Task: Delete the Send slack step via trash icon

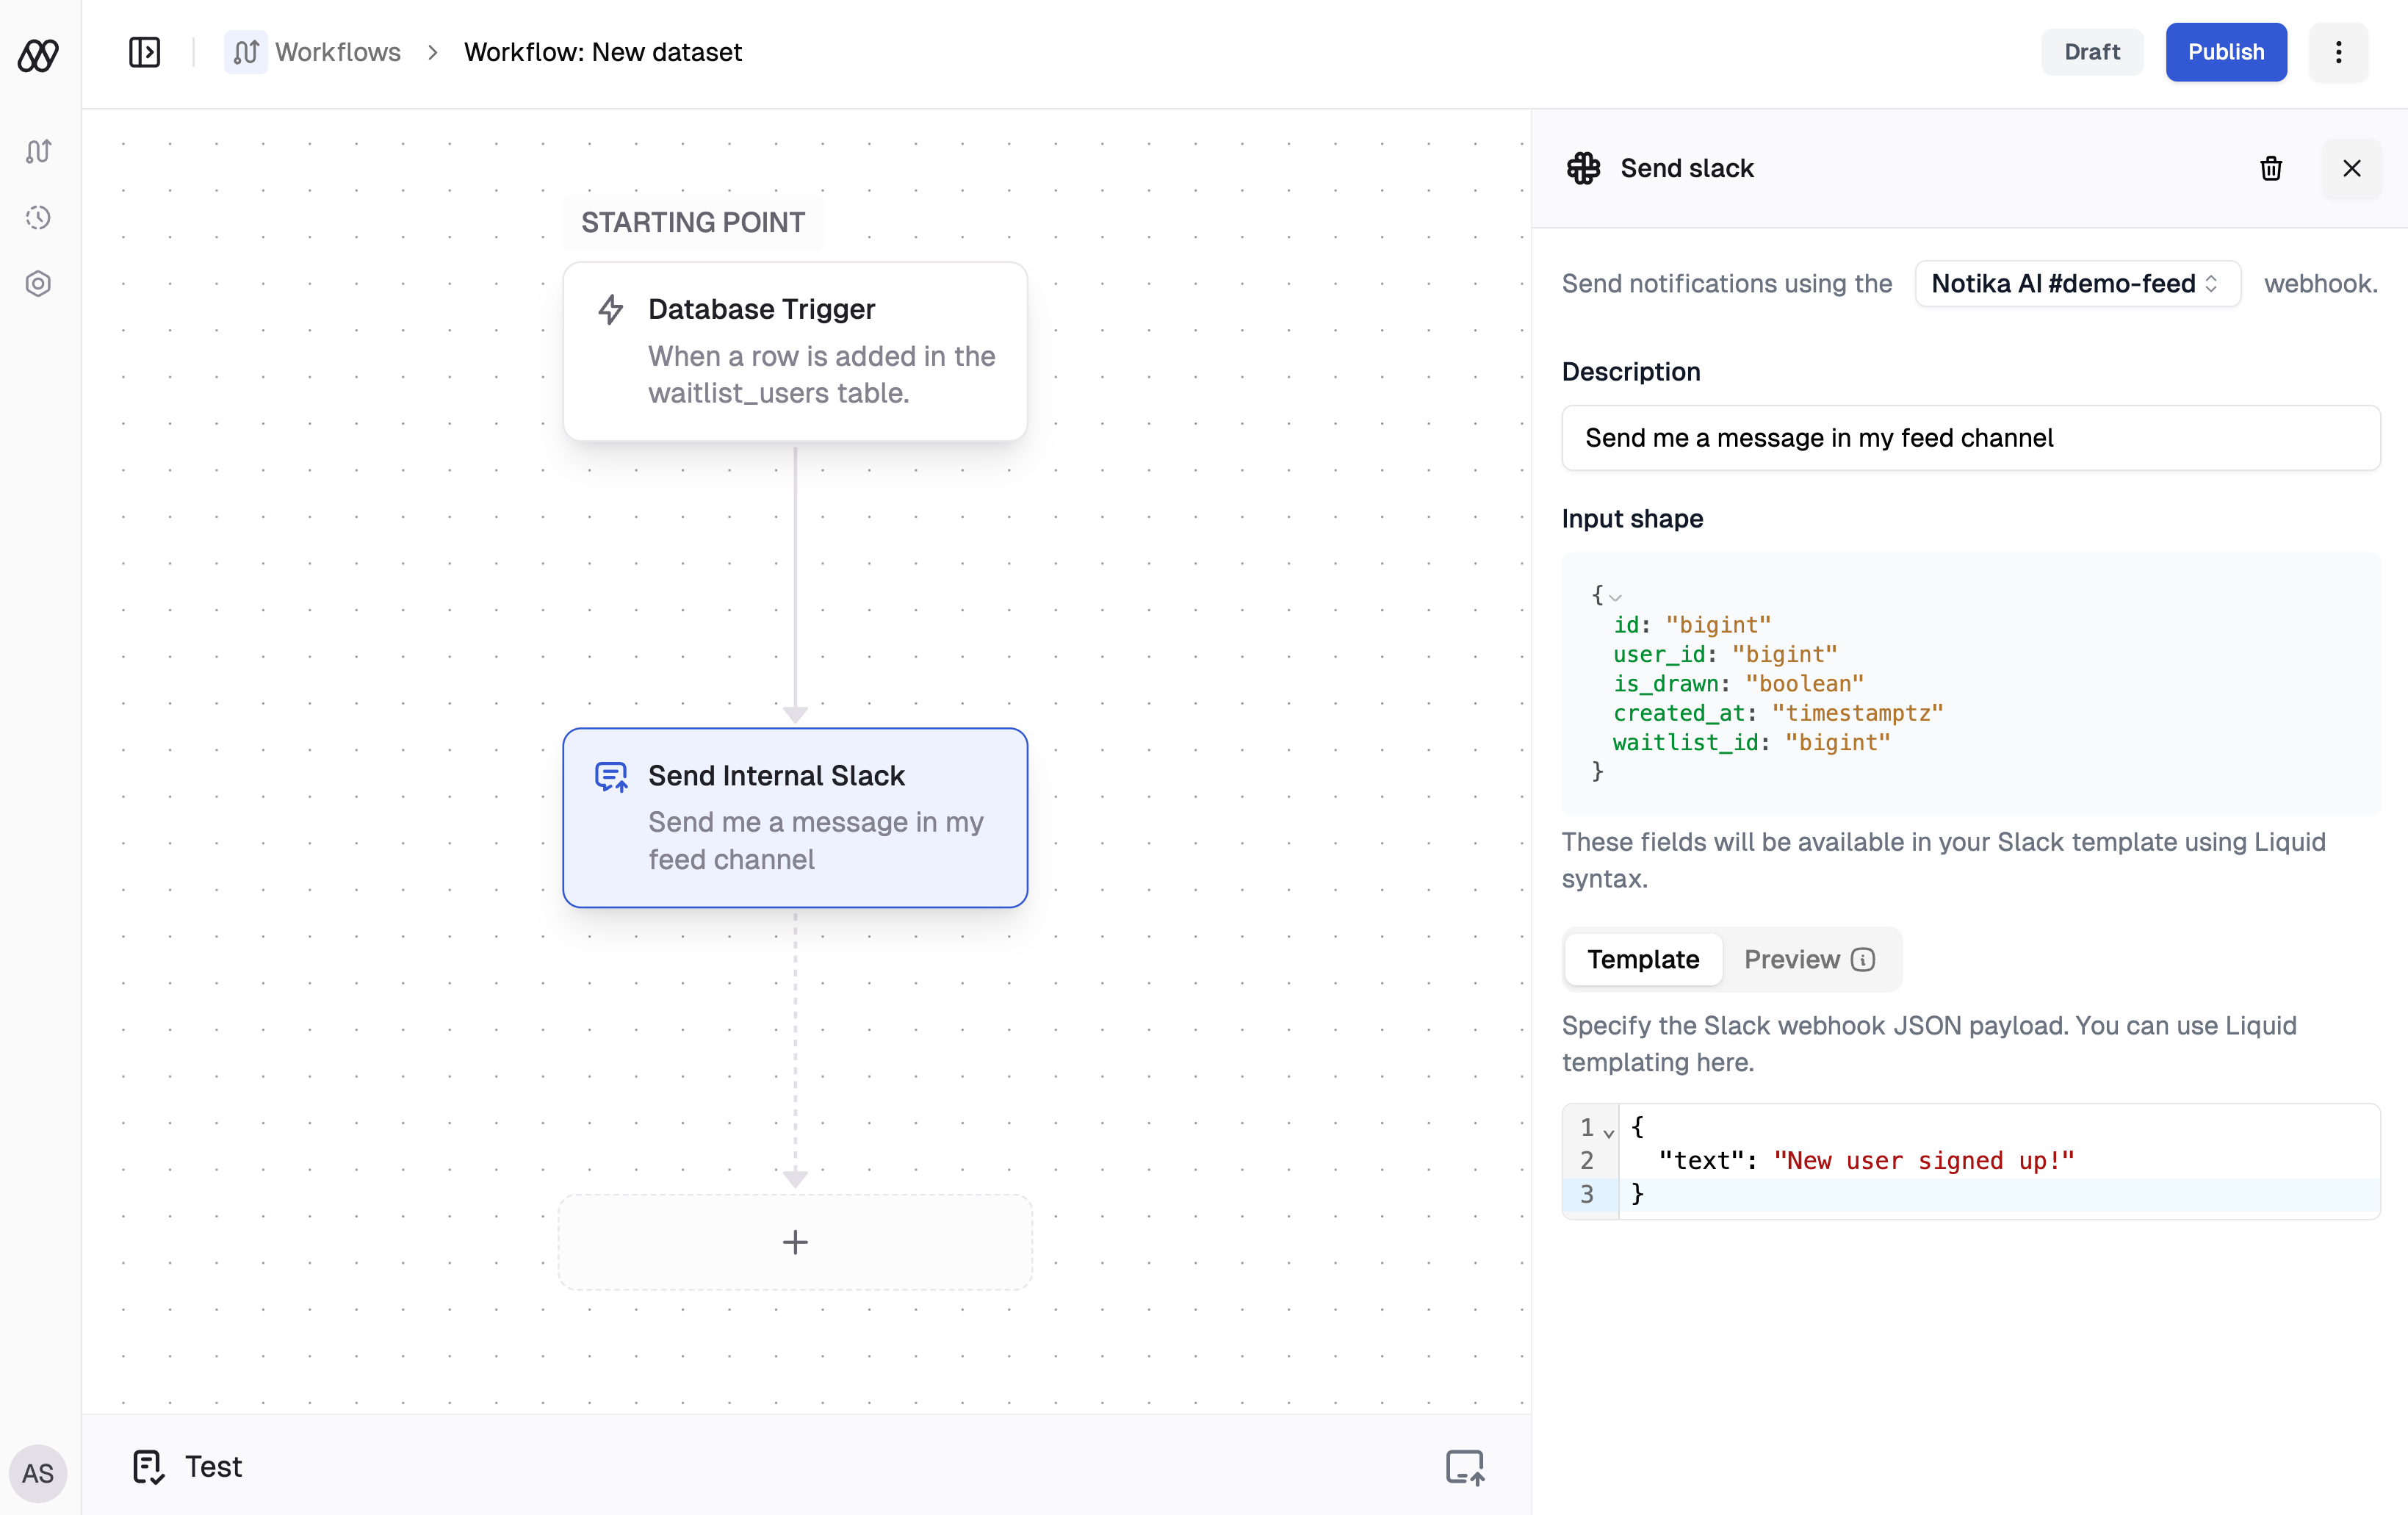Action: 2271,168
